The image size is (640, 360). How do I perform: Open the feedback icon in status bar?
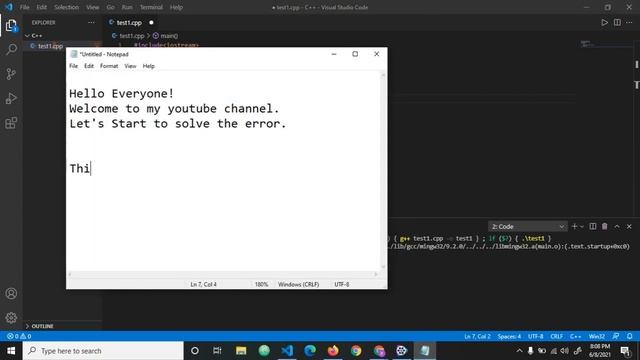(x=616, y=336)
